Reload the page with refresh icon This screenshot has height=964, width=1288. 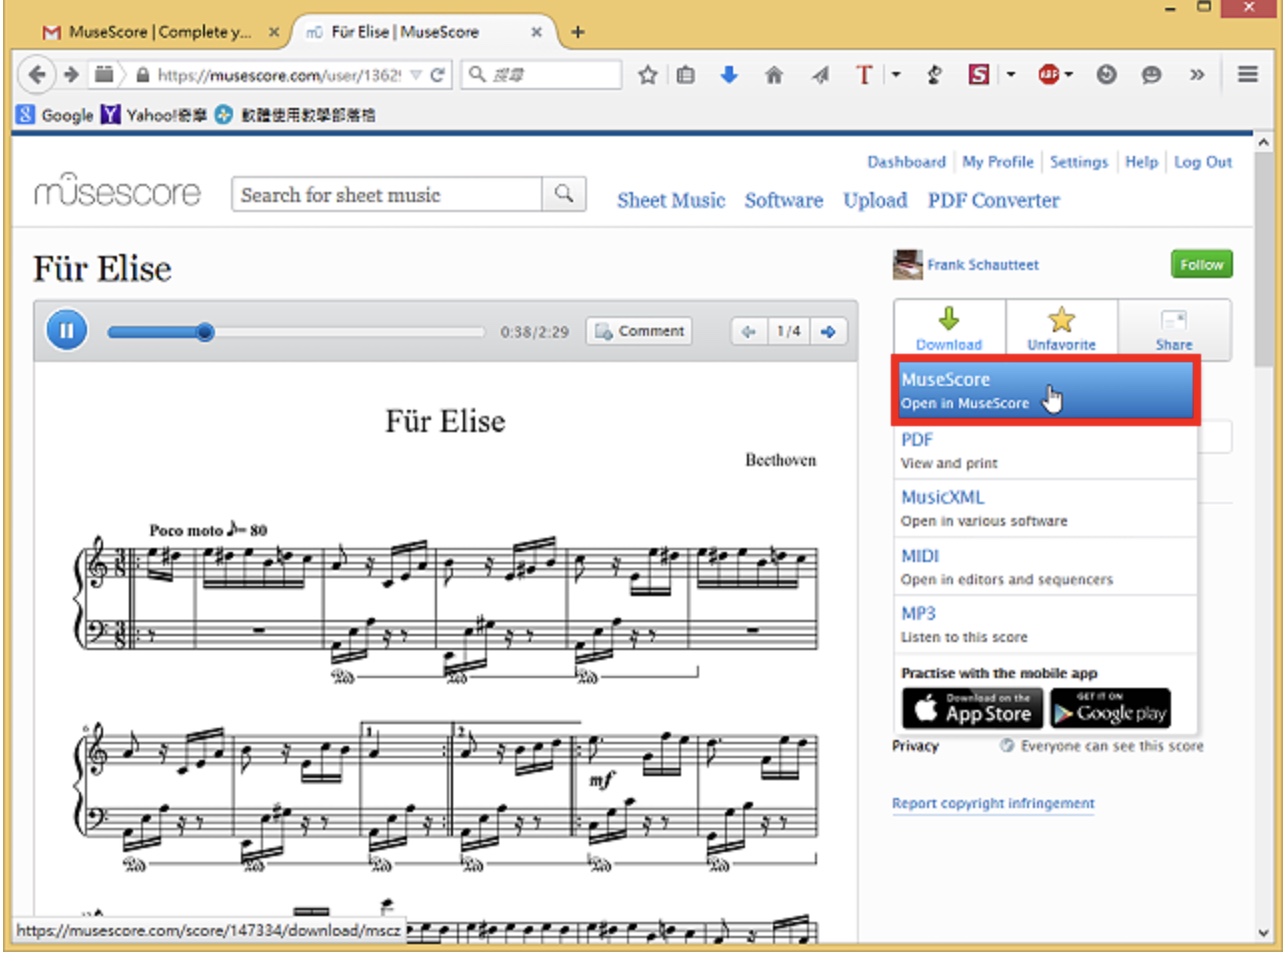click(x=437, y=75)
